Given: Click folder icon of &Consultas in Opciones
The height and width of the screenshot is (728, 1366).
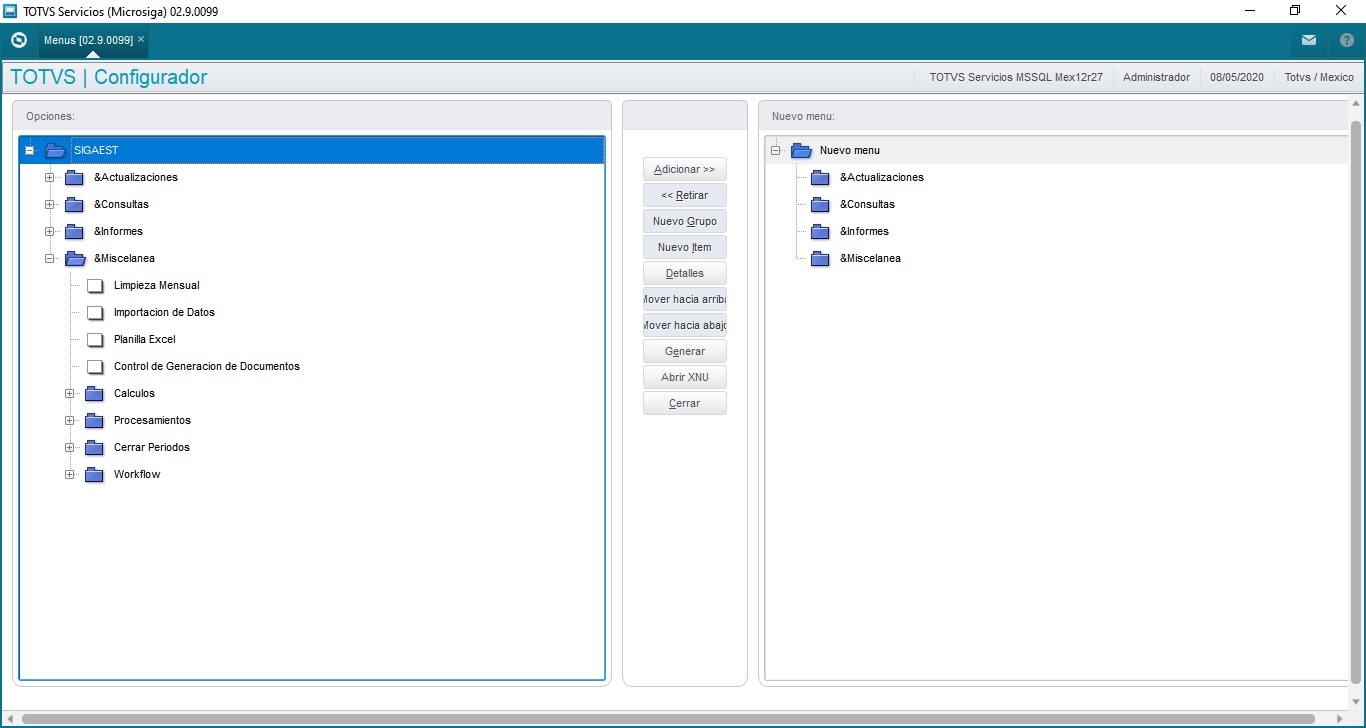Looking at the screenshot, I should [x=75, y=204].
